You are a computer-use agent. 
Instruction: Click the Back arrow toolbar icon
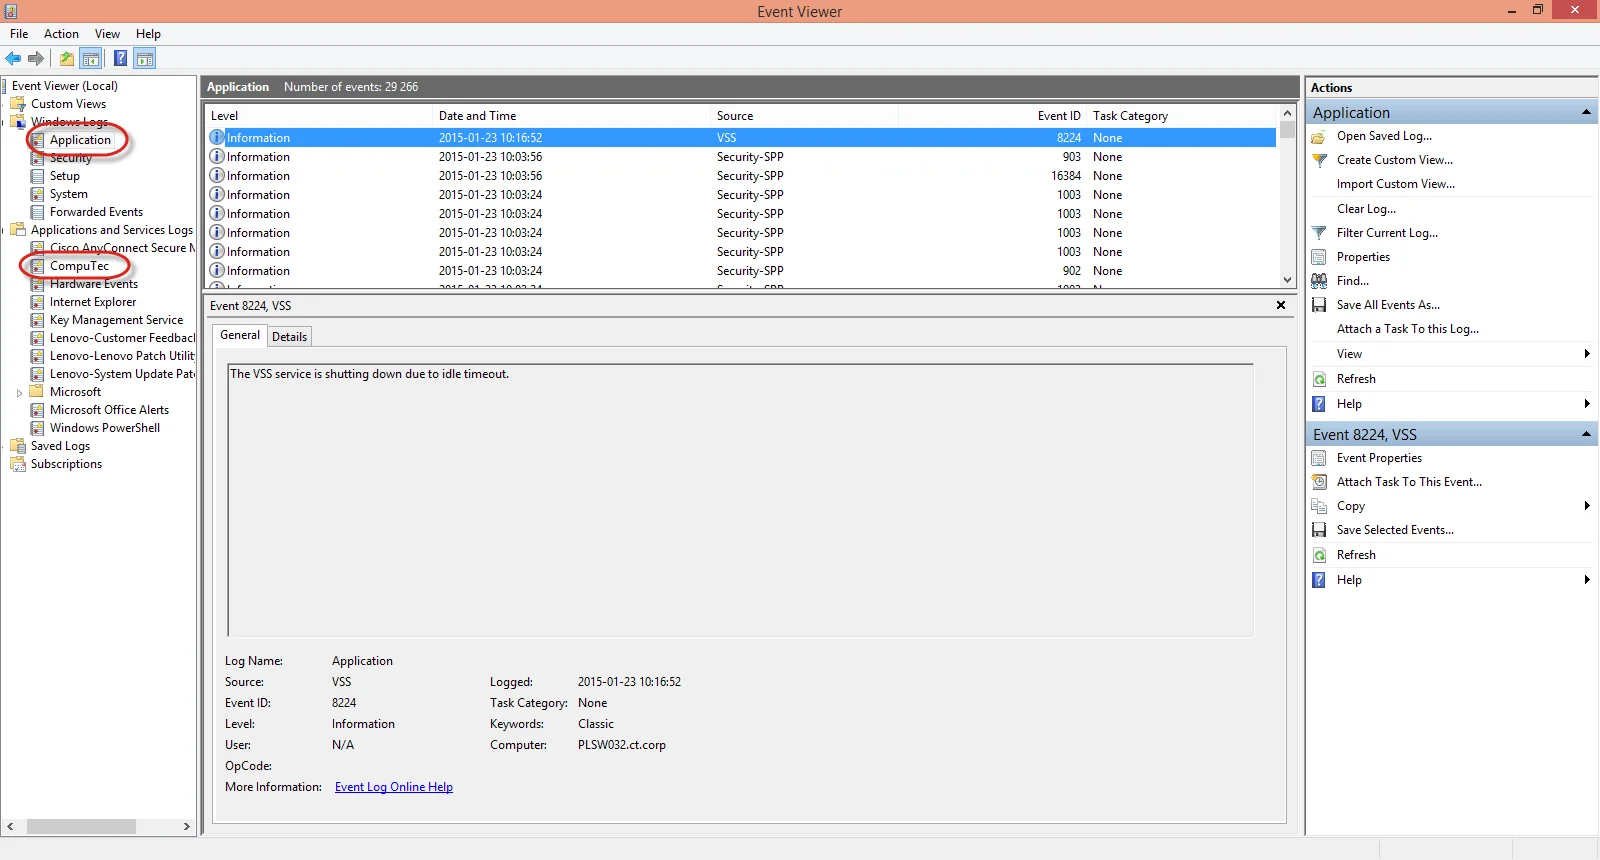click(13, 59)
